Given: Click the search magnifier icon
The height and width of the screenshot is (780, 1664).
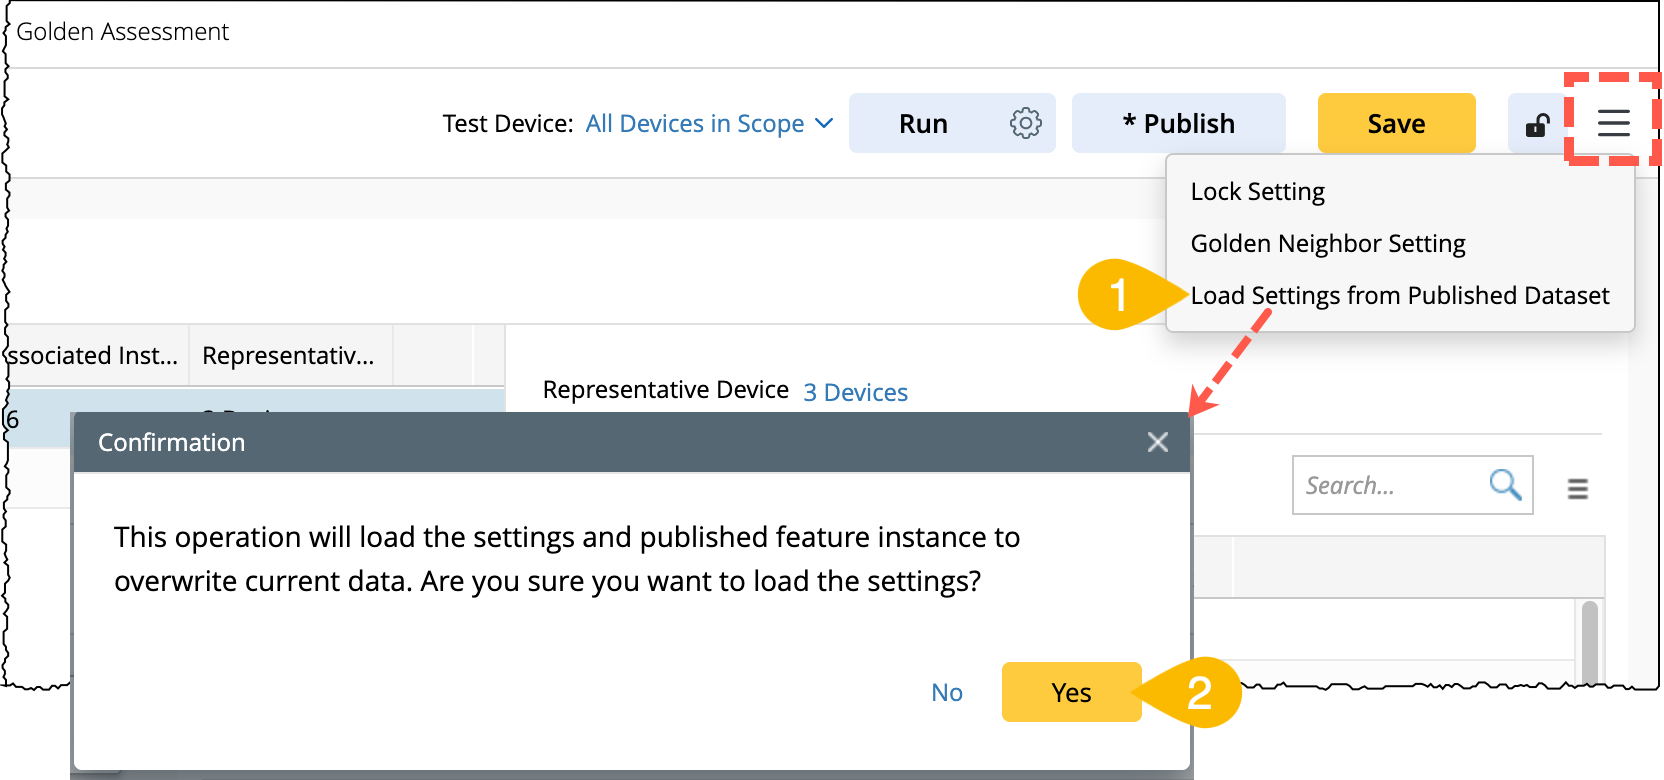Looking at the screenshot, I should 1505,485.
